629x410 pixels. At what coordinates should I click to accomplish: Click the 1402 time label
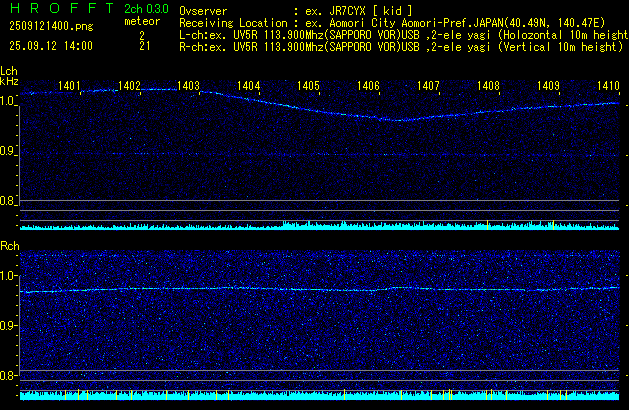click(129, 86)
